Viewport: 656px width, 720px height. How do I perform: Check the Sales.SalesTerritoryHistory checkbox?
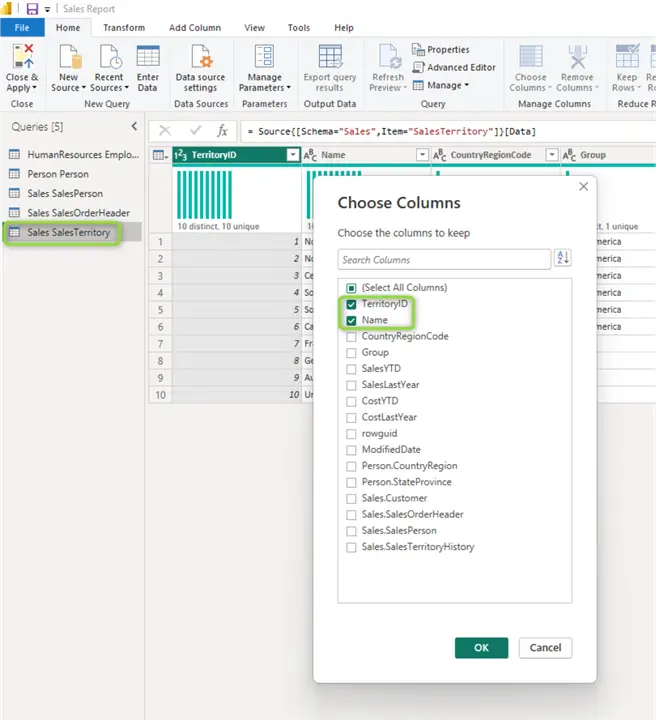351,547
